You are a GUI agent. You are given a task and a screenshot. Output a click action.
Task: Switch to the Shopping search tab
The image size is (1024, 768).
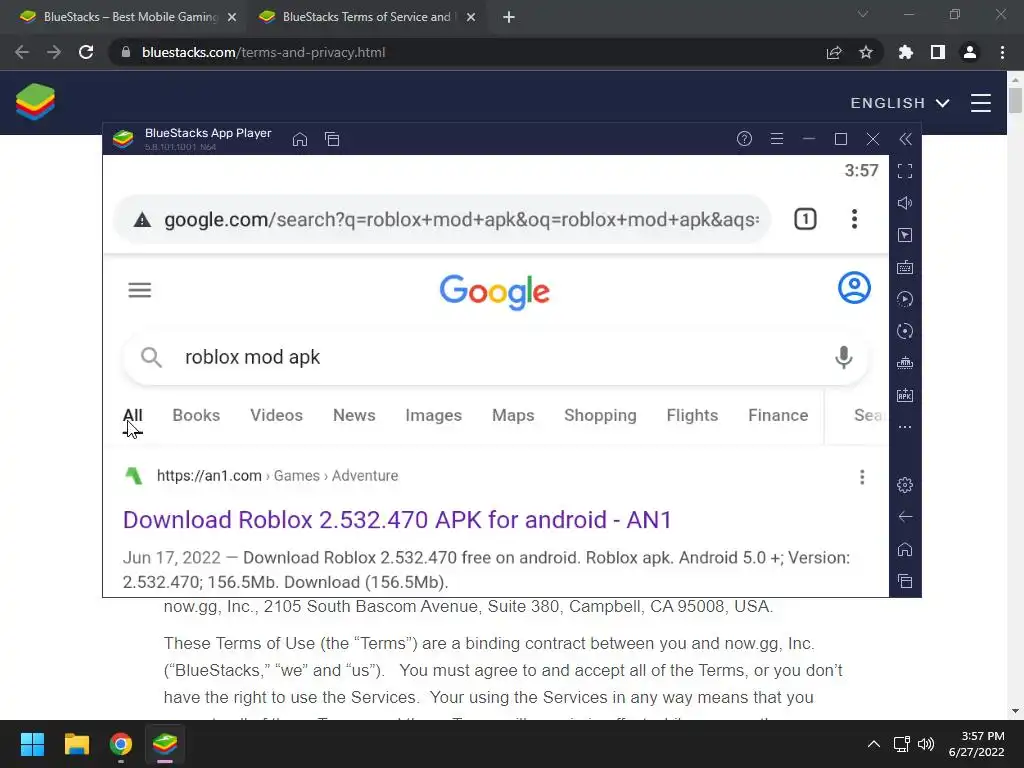[600, 415]
